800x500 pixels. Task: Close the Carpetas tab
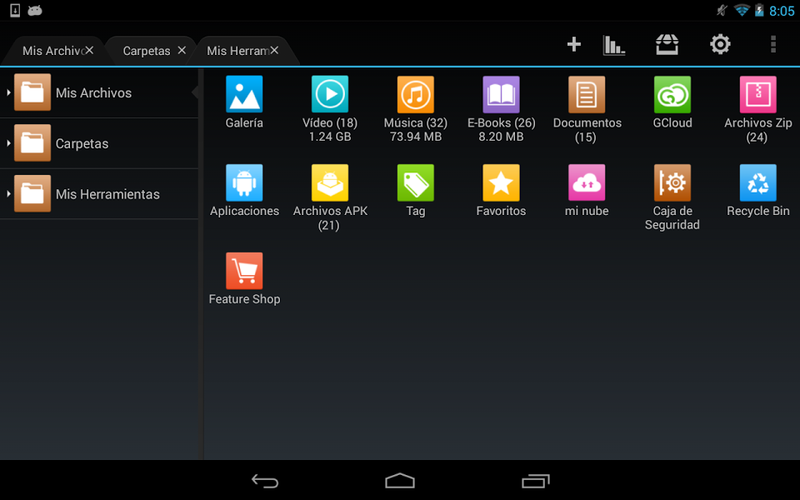182,50
